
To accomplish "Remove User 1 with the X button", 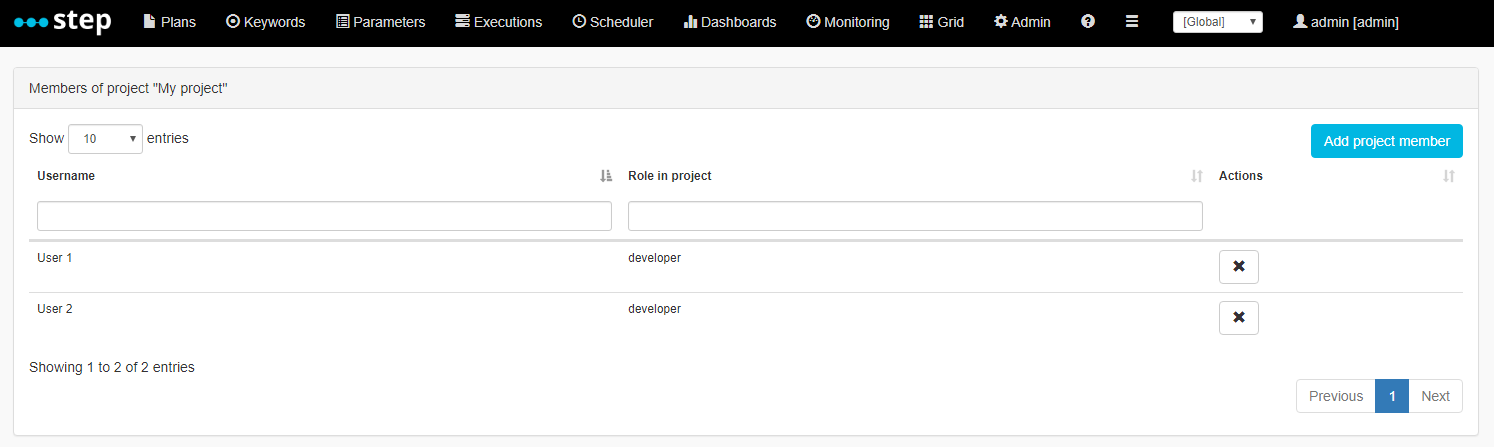I will tap(1239, 267).
